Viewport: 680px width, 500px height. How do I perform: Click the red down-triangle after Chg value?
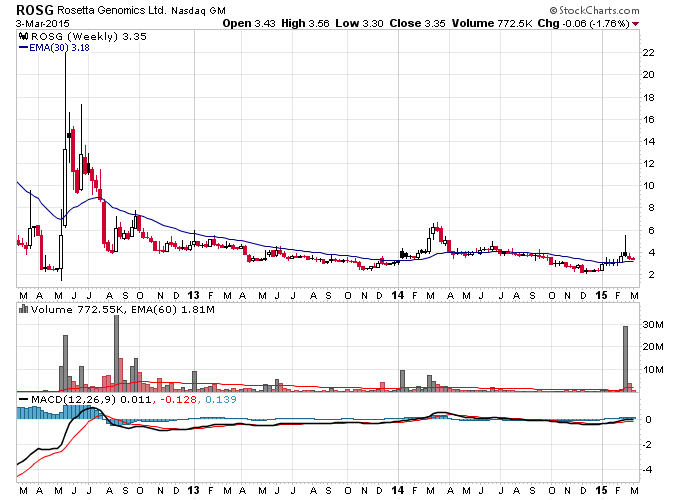635,24
